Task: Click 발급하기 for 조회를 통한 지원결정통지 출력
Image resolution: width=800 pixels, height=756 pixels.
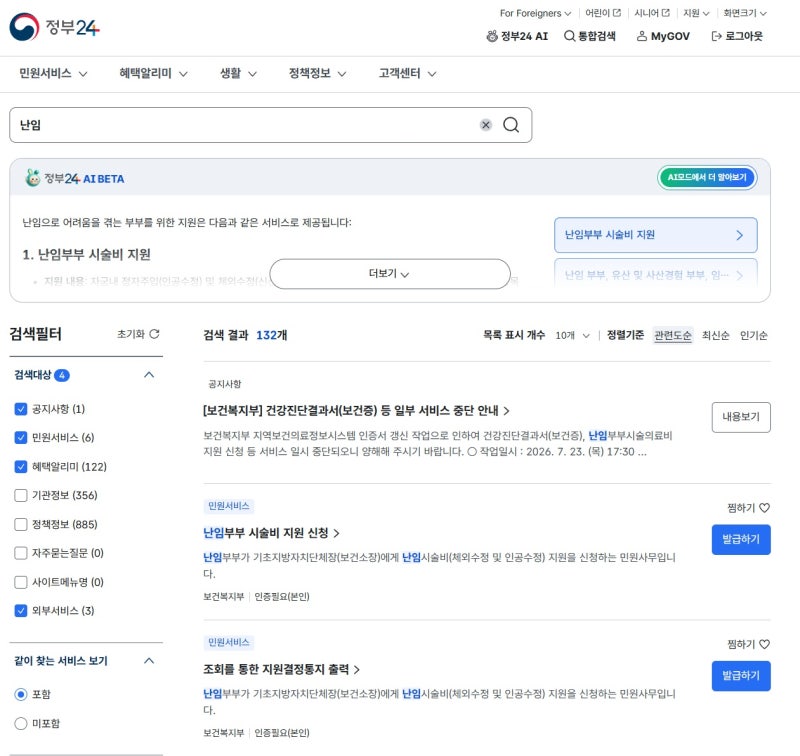Action: coord(741,676)
